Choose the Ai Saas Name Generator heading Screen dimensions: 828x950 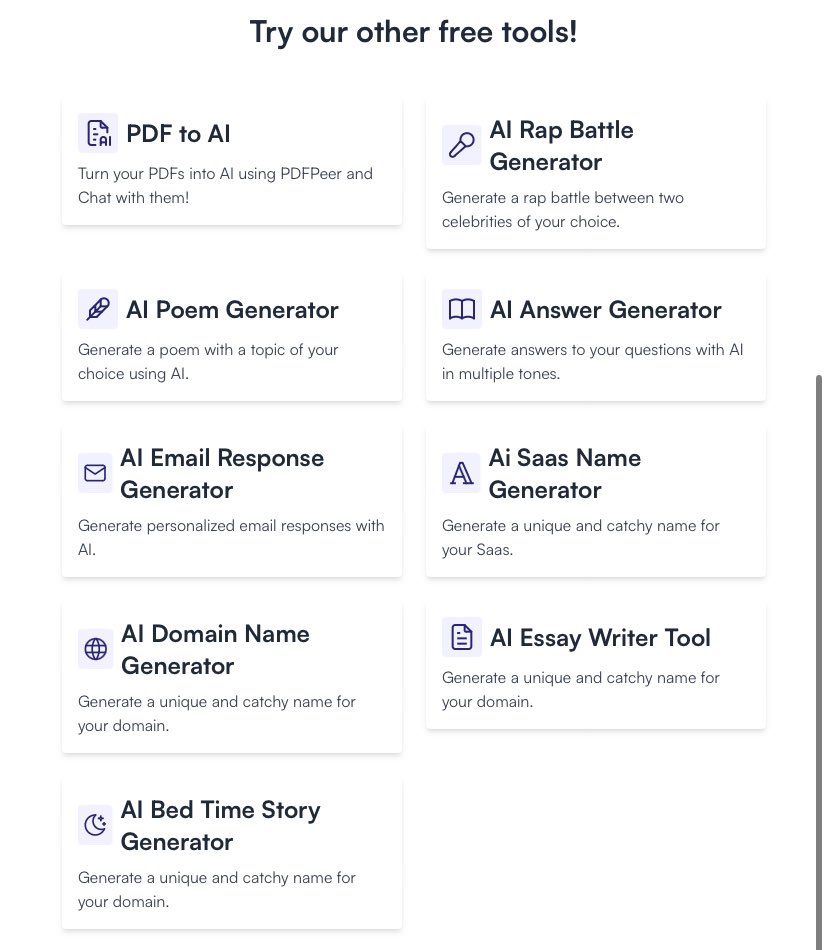[x=565, y=474]
